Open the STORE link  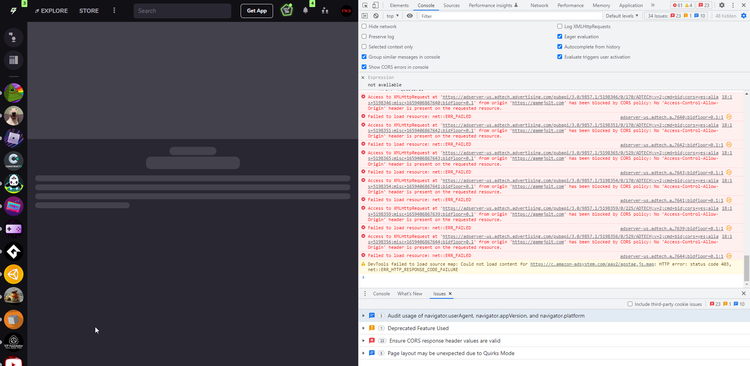click(x=89, y=11)
